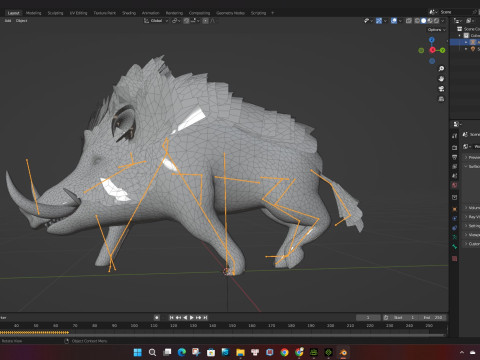
Task: Click the current frame number field
Action: (x=368, y=317)
